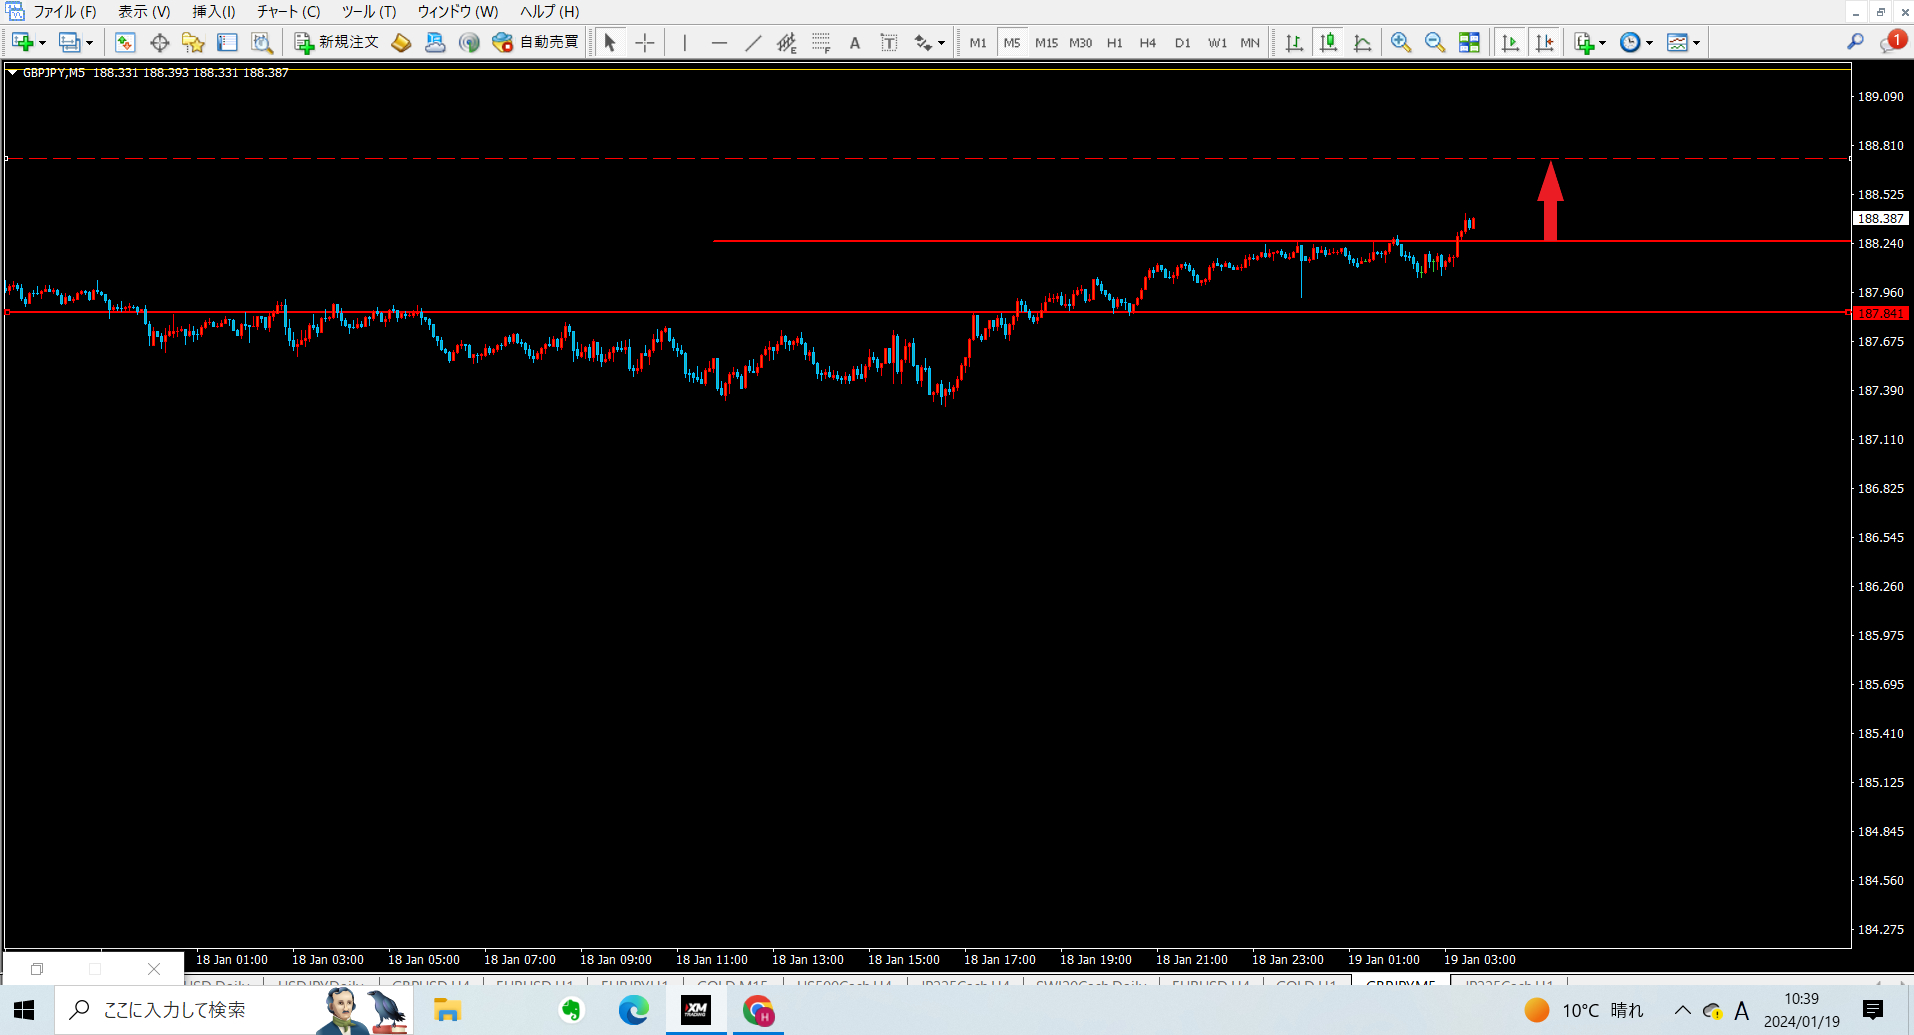Screen dimensions: 1914x1035
Task: Select the 187.841 horizontal line price label
Action: pyautogui.click(x=1880, y=313)
